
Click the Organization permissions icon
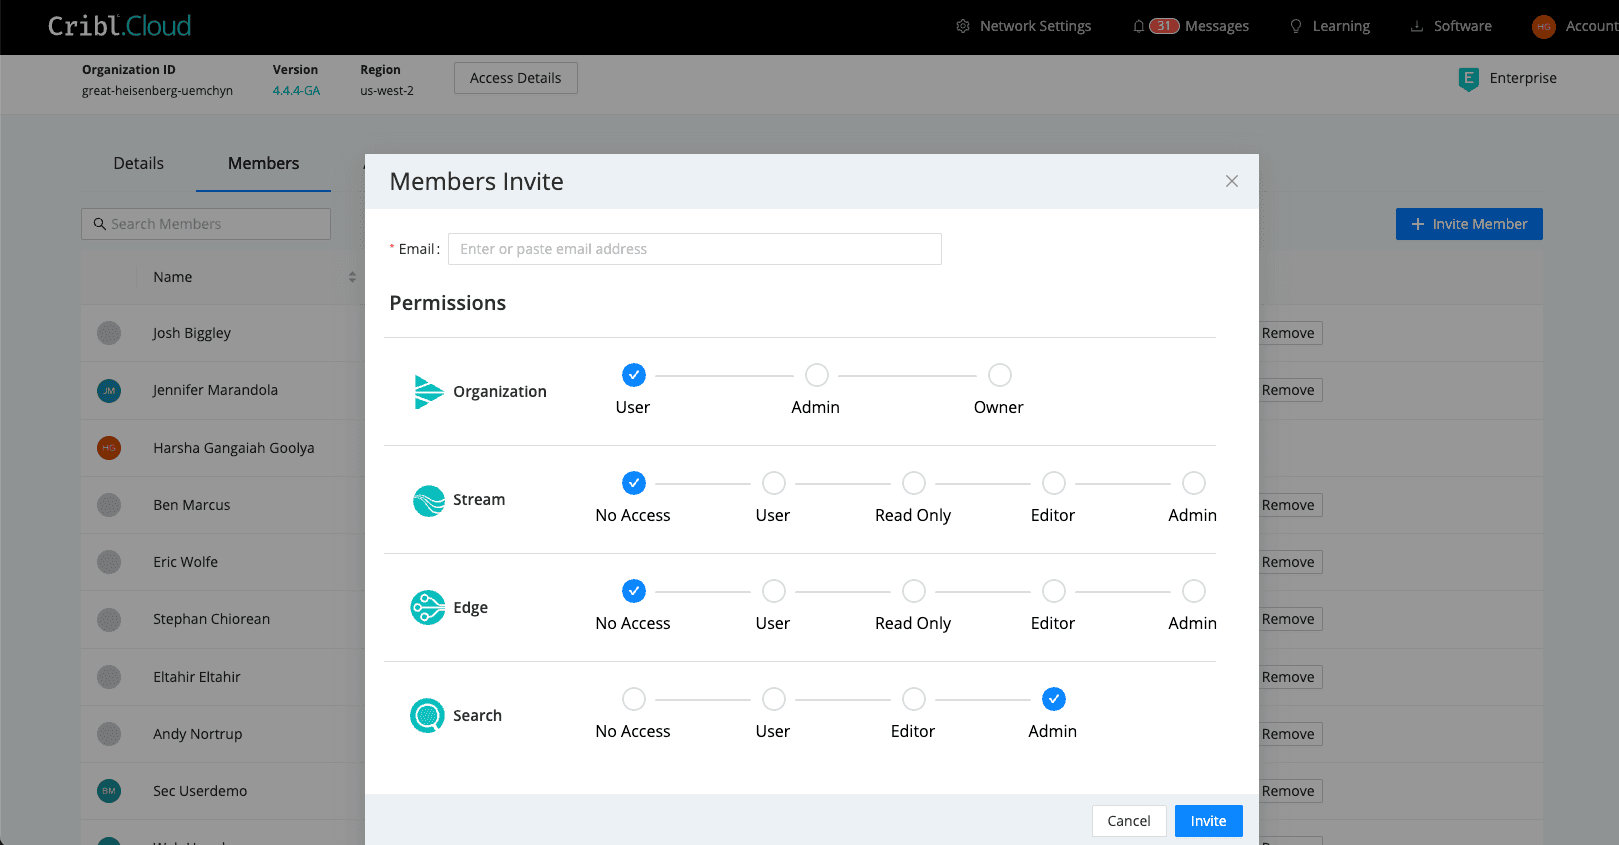pos(428,392)
